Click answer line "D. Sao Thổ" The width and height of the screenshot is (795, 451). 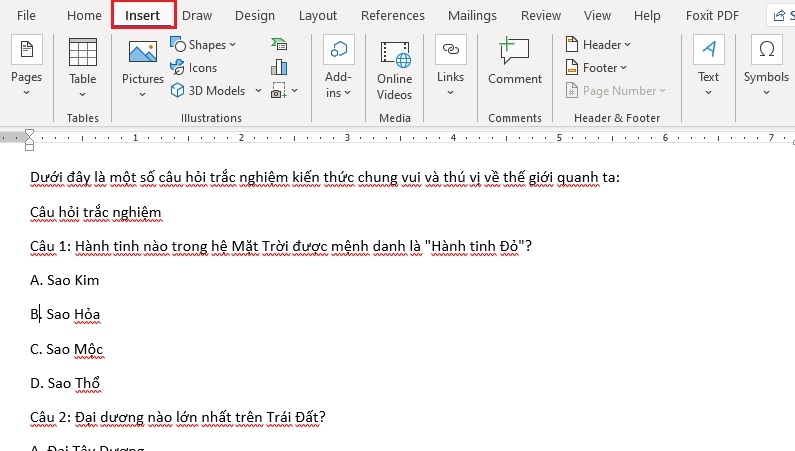[65, 383]
